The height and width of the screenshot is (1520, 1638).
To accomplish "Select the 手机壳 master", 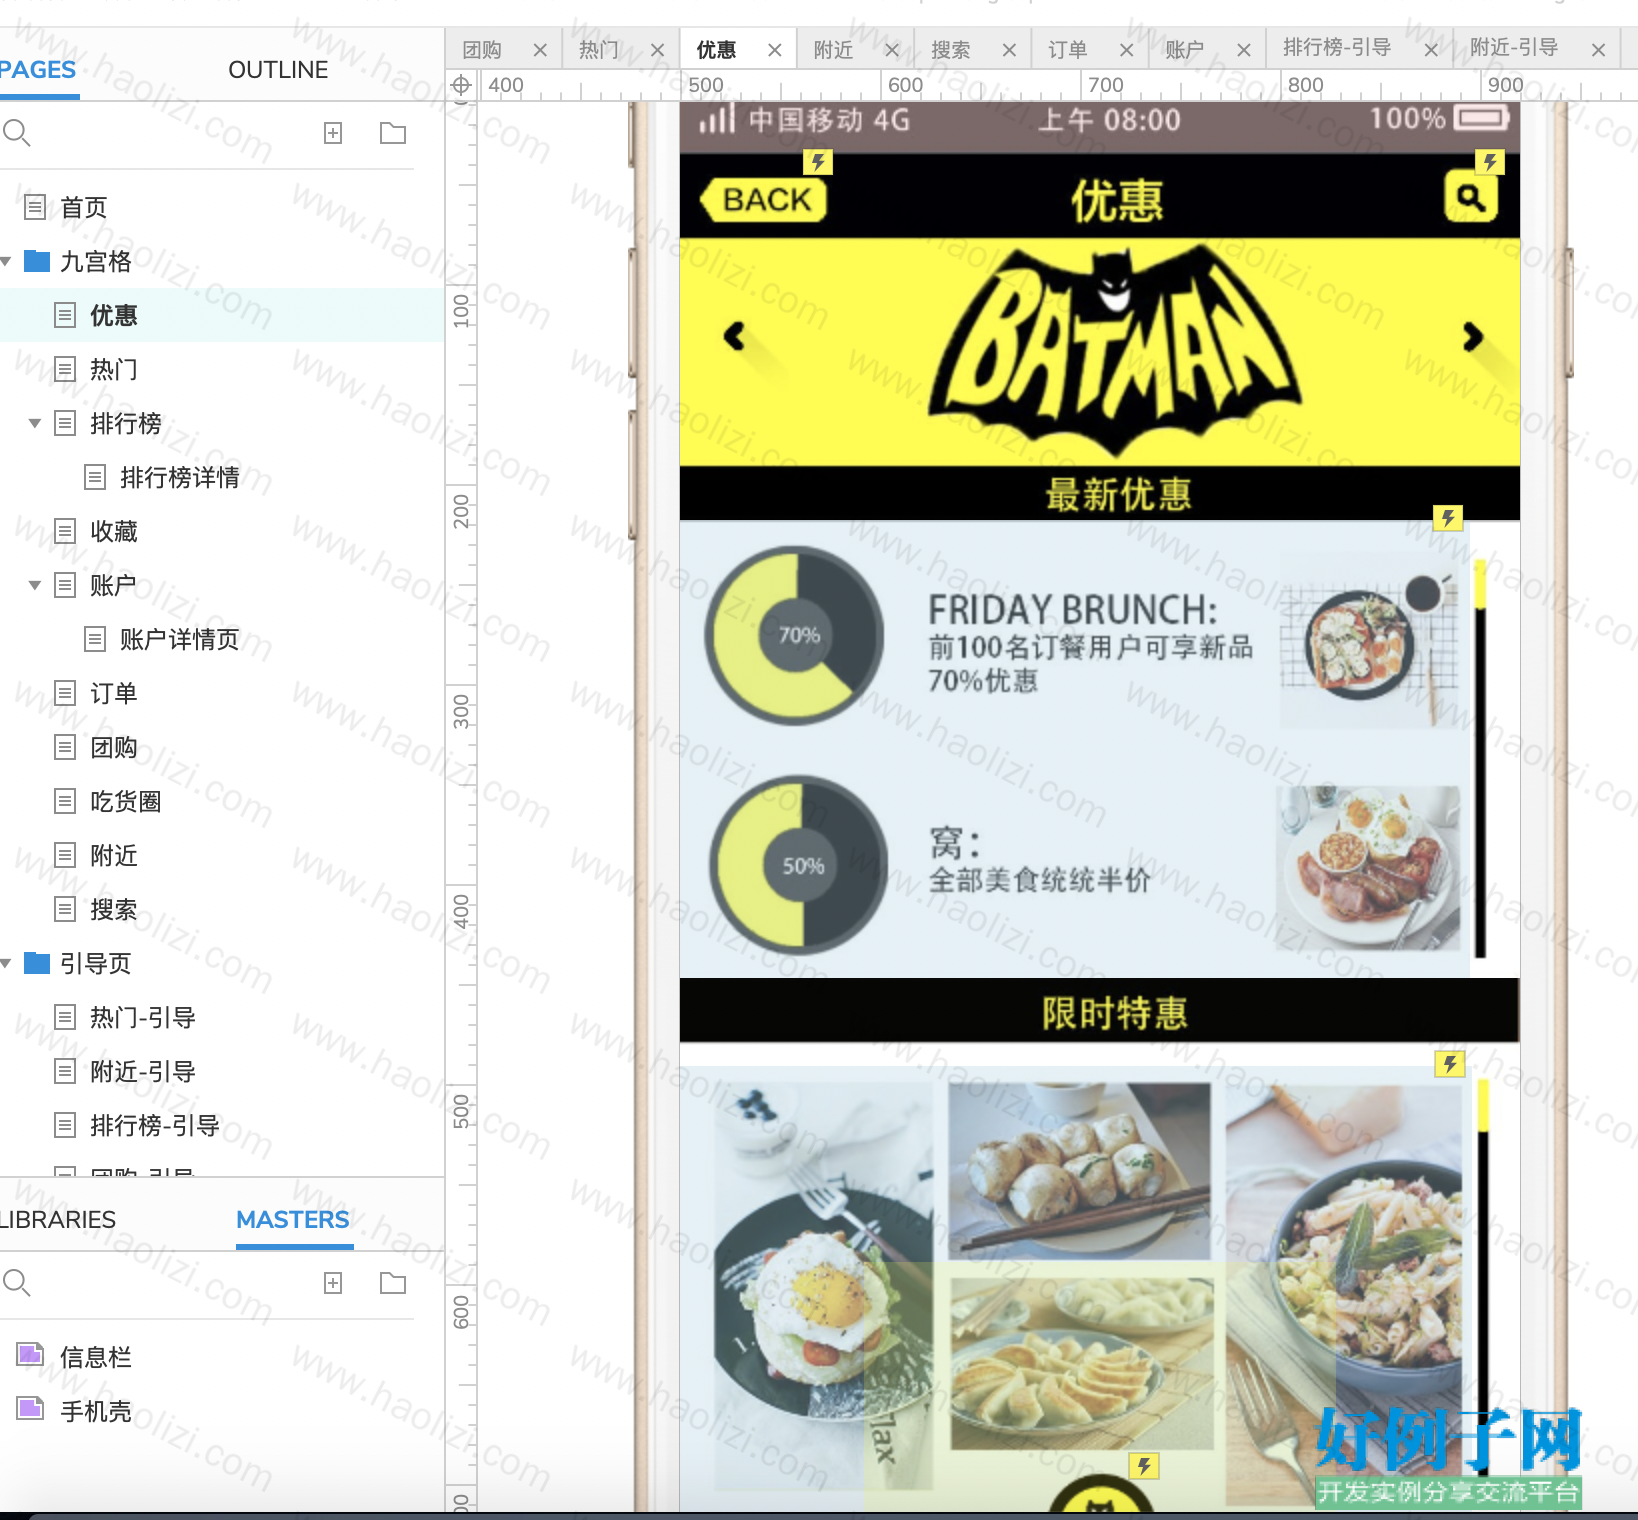I will point(96,1411).
